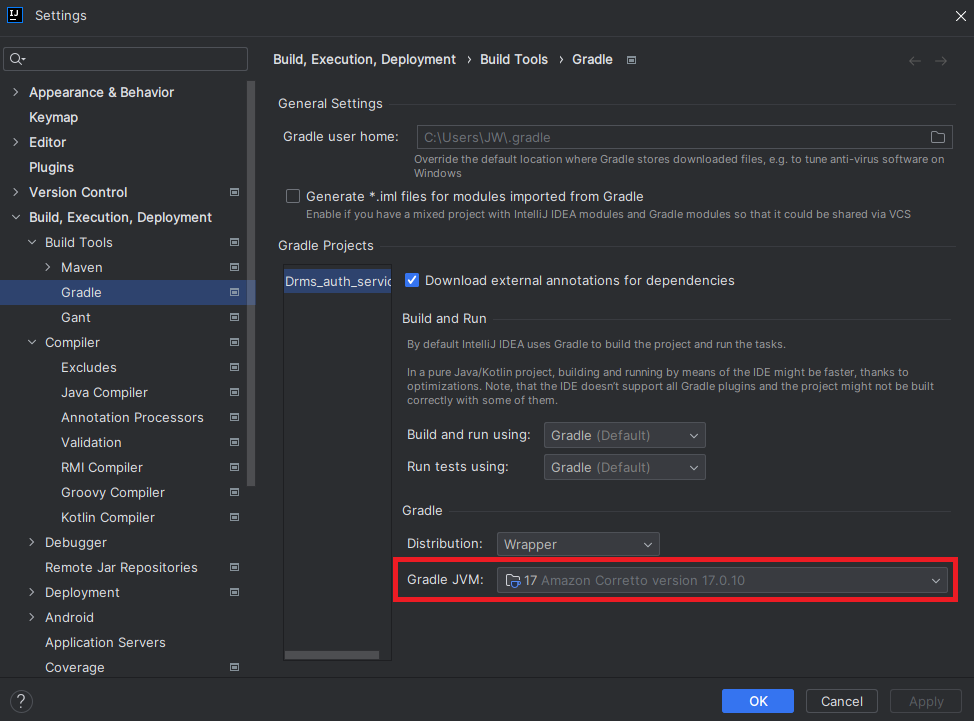Click the settings tree vertical scrollbar
974x721 pixels.
[251, 283]
